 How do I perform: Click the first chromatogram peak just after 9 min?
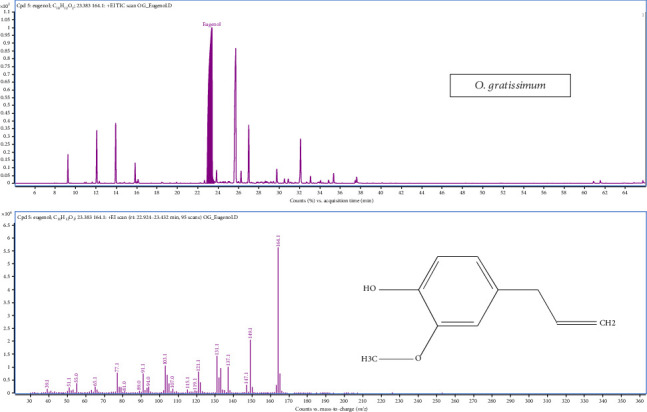pyautogui.click(x=68, y=168)
